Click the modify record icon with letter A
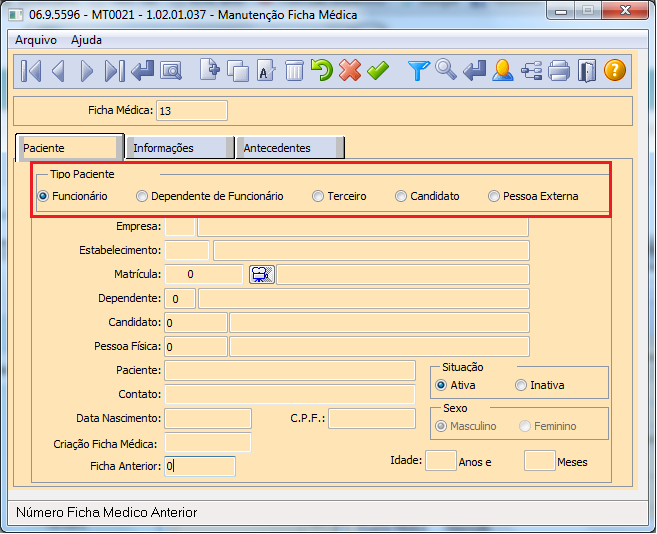The image size is (657, 534). pyautogui.click(x=266, y=70)
